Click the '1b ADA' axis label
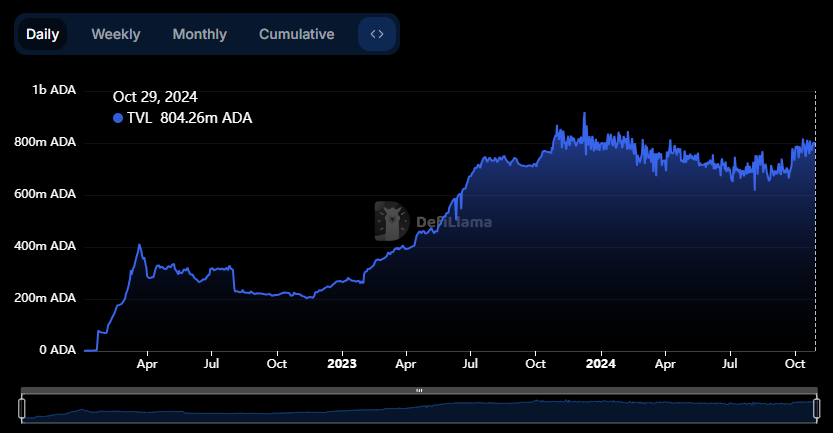The image size is (833, 433). coord(54,90)
